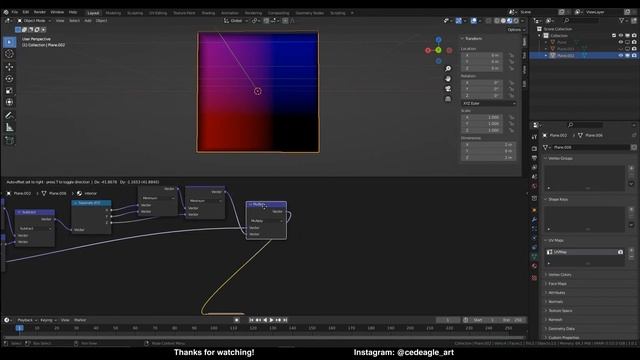The width and height of the screenshot is (640, 360).
Task: Click the Keying timeline button
Action: pos(48,320)
